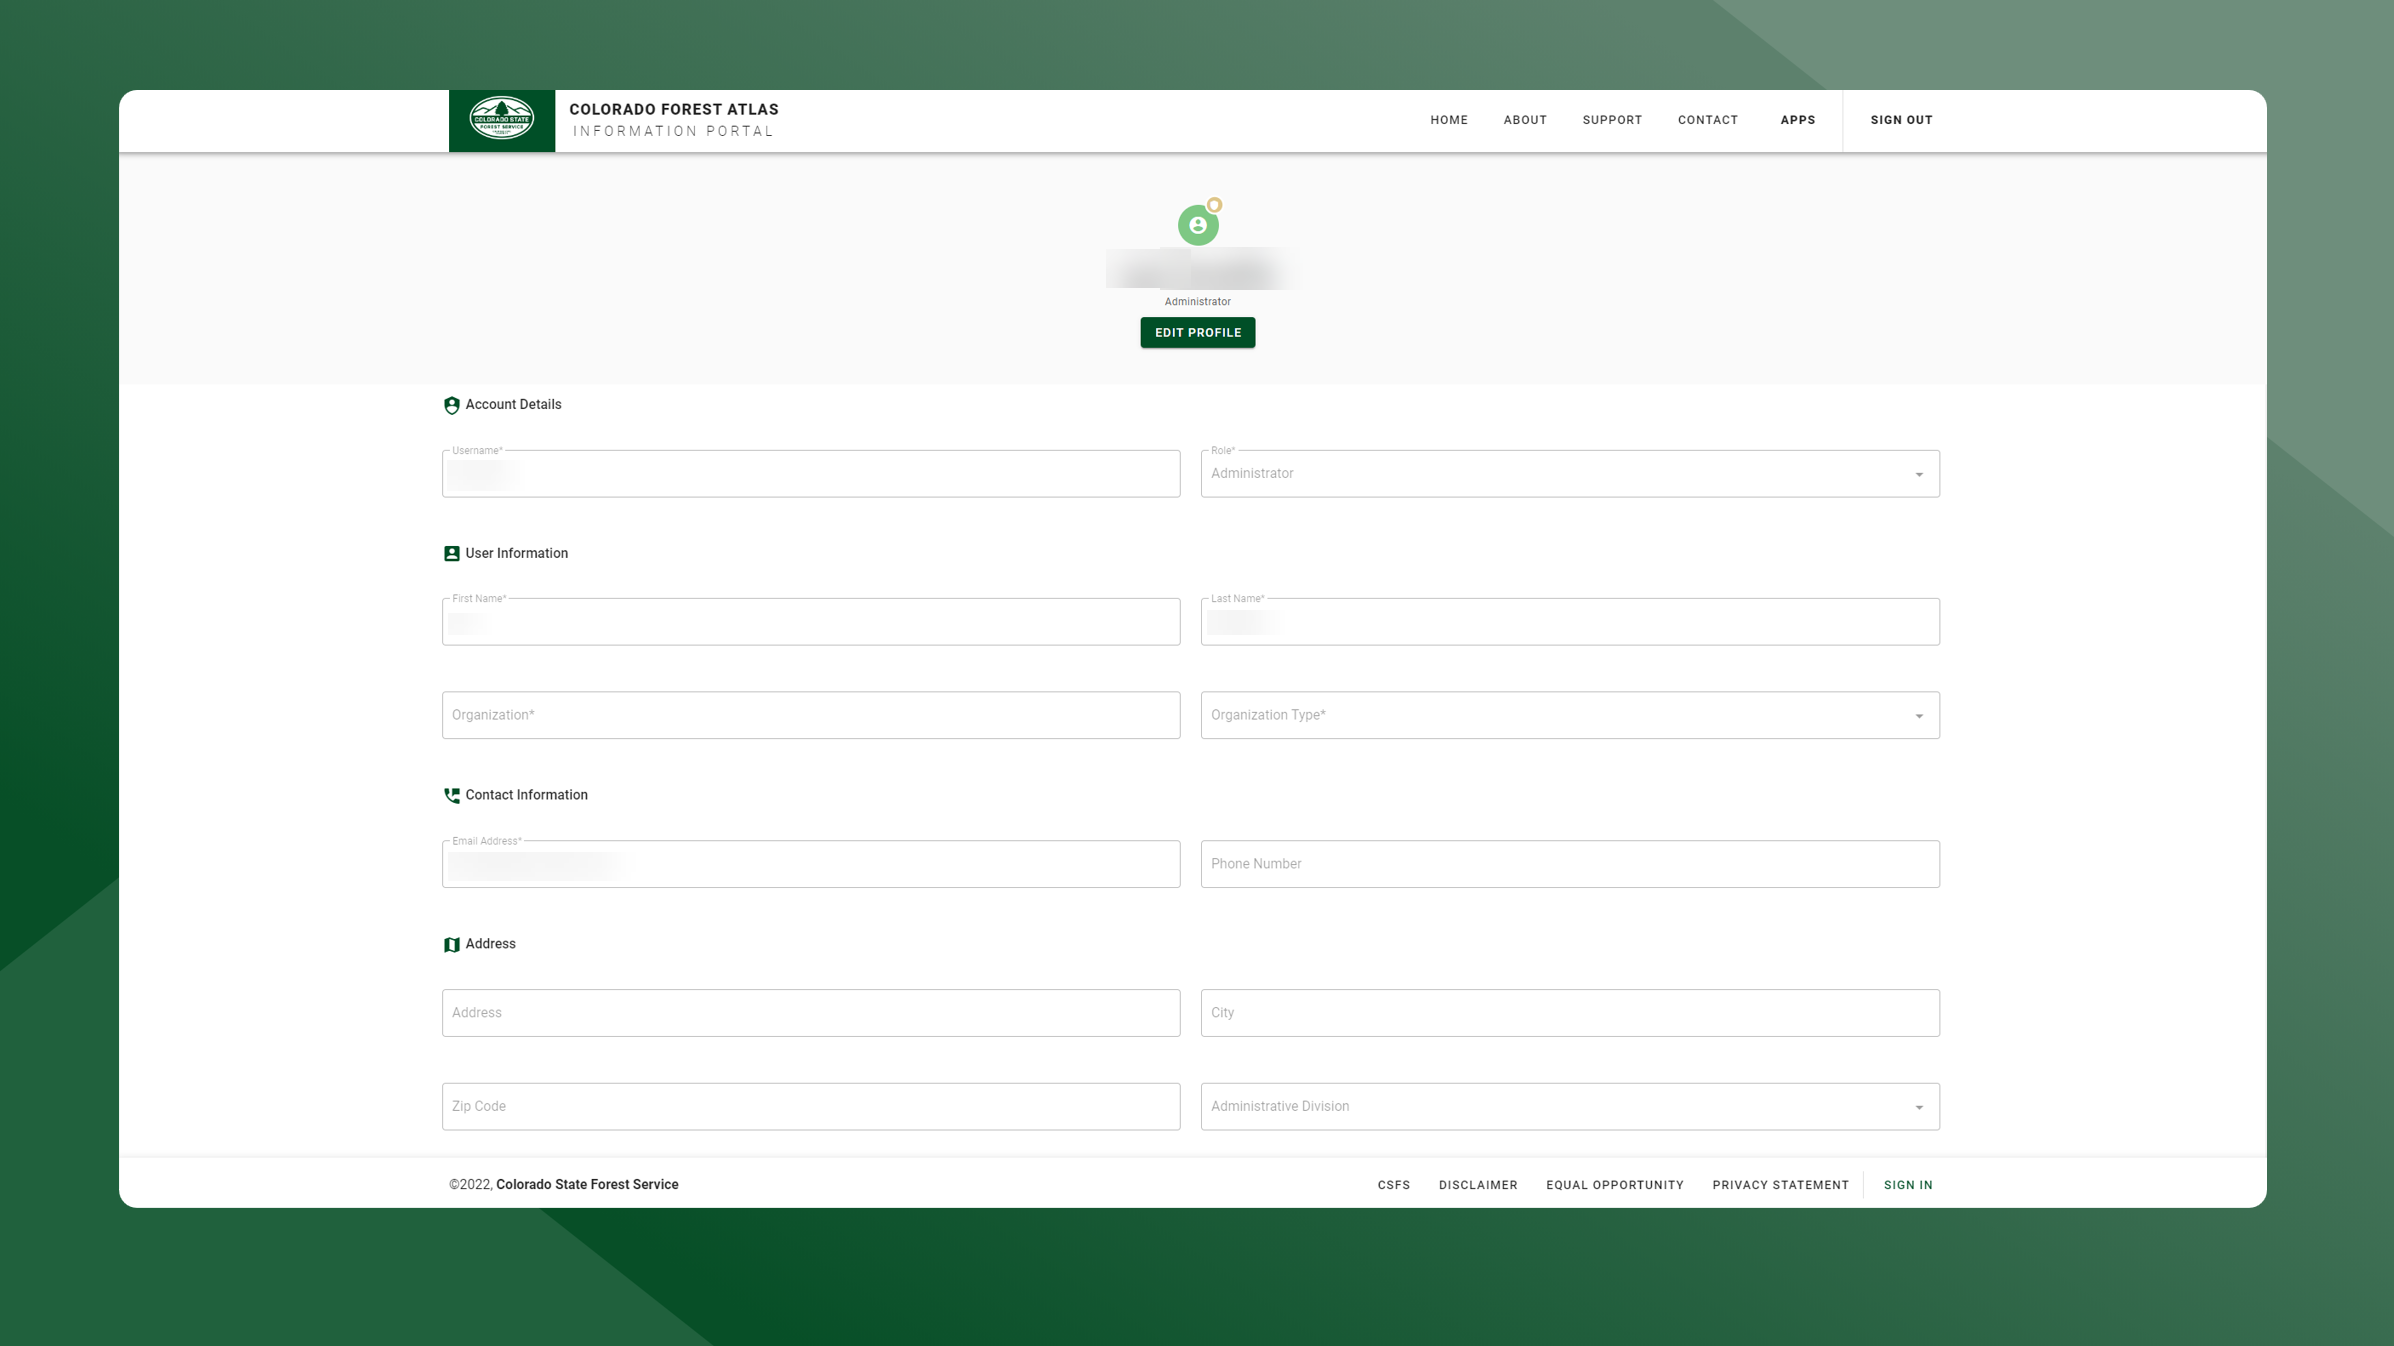Image resolution: width=2394 pixels, height=1346 pixels.
Task: Click the User Information heading
Action: tap(516, 554)
